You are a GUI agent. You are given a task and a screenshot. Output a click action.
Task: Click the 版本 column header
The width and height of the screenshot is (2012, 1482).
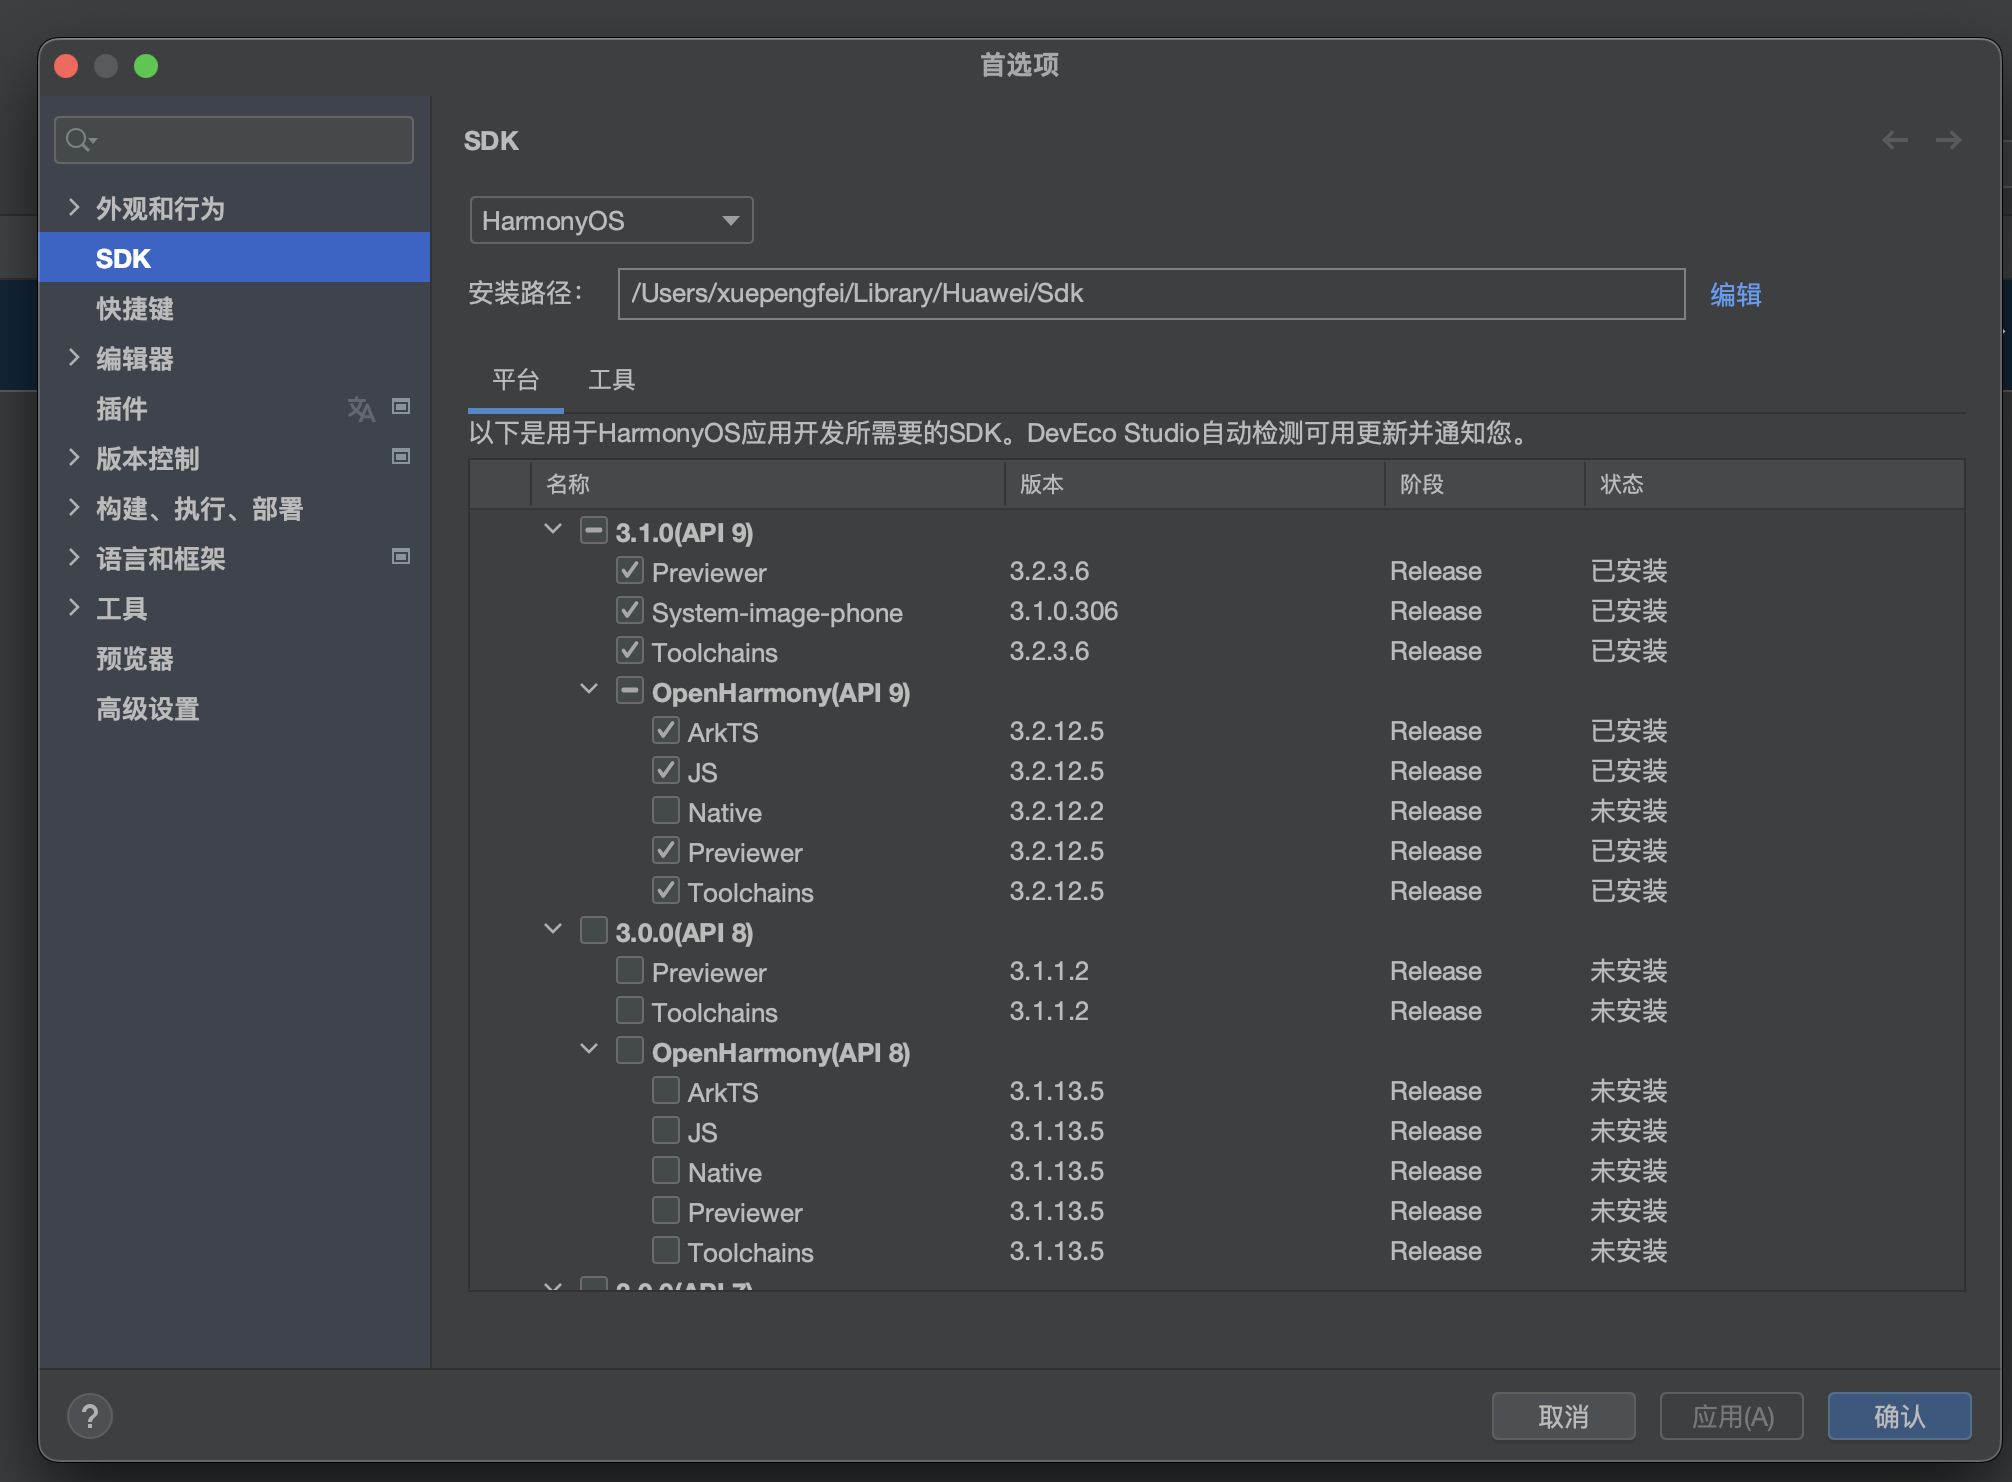click(x=1195, y=484)
